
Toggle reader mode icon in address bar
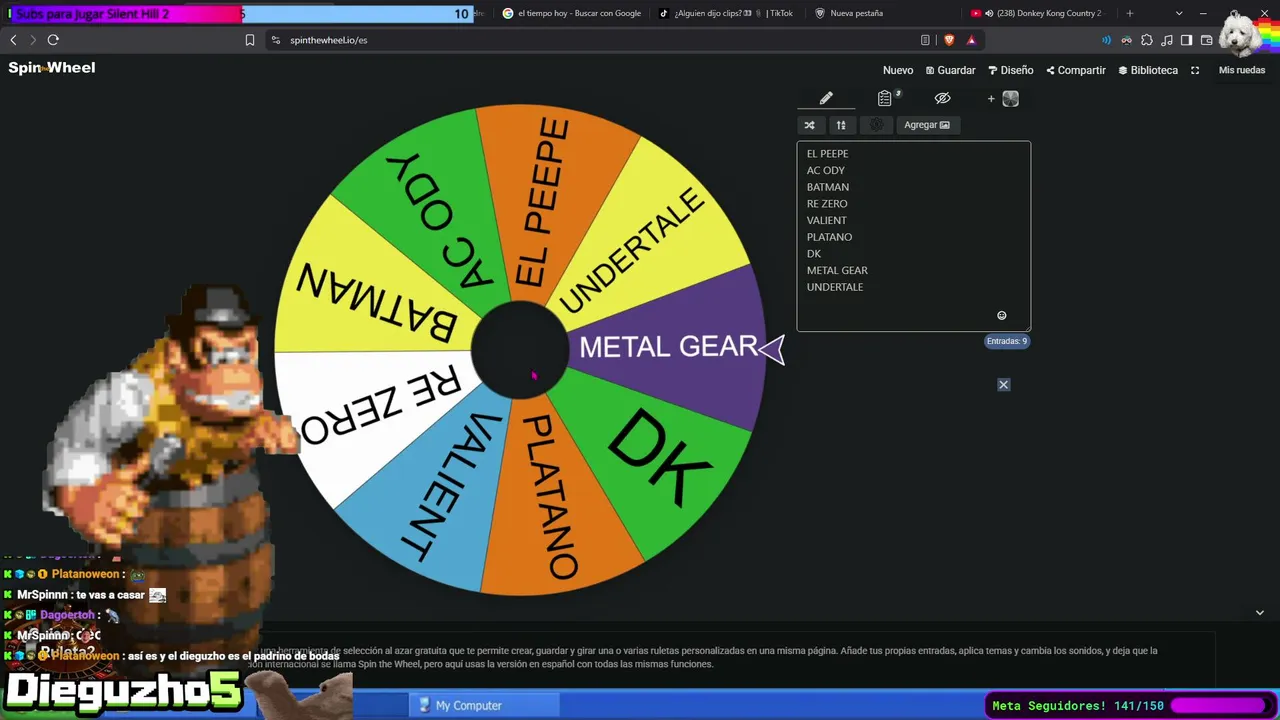coord(925,40)
